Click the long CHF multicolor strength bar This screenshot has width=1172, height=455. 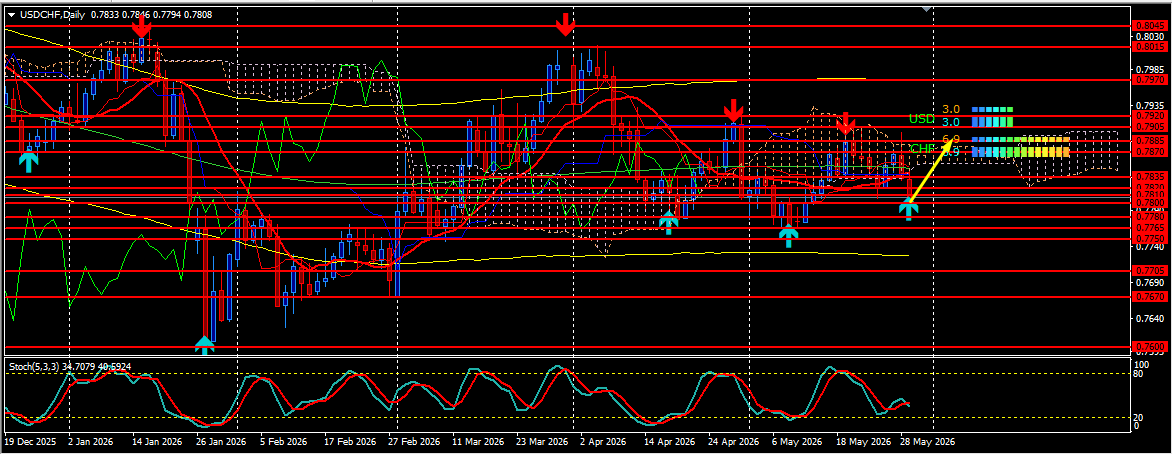[1020, 152]
